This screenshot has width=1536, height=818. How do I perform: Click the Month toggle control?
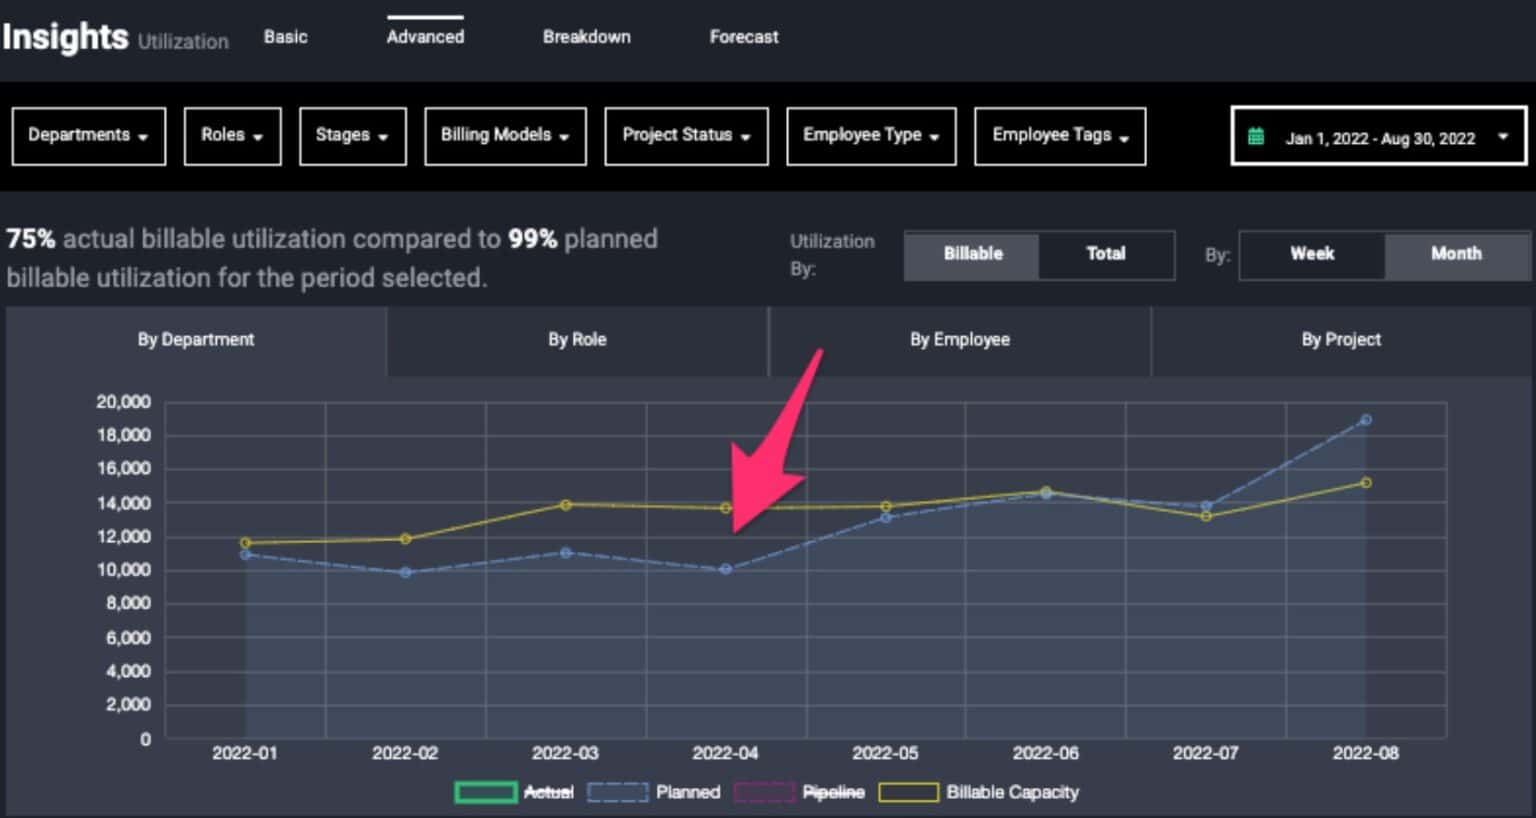point(1456,254)
